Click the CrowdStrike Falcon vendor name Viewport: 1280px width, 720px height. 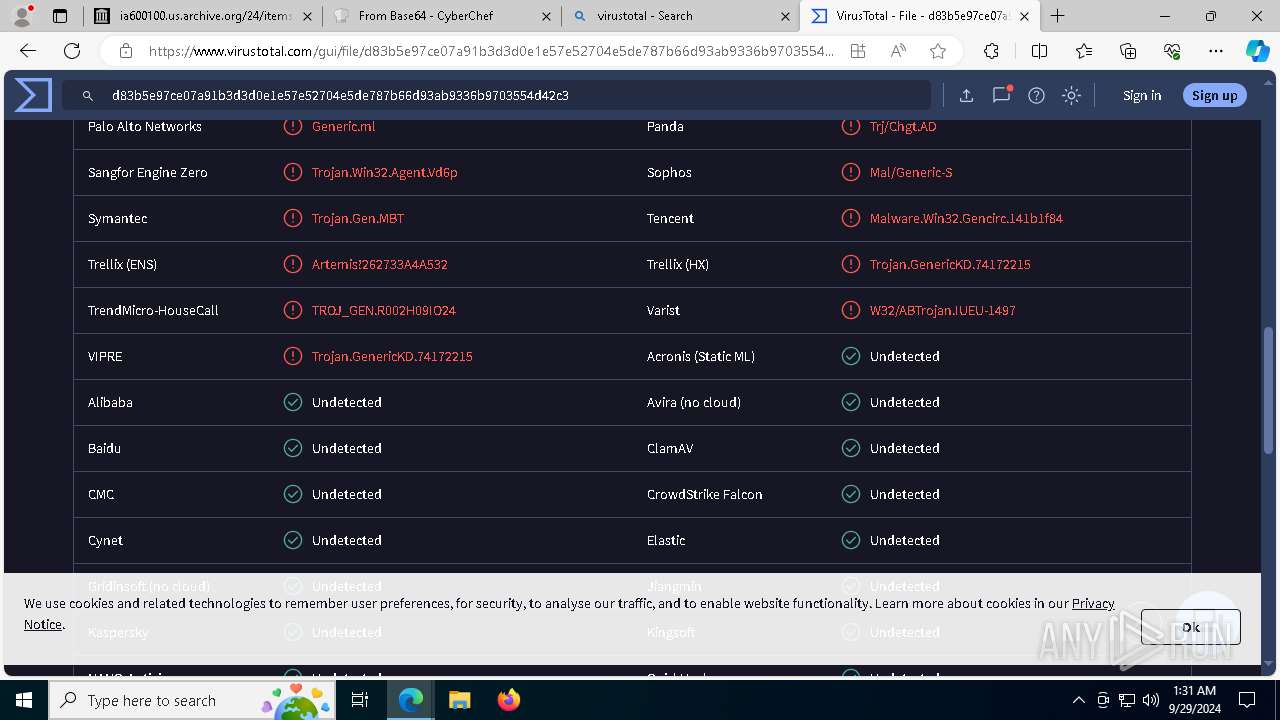coord(704,494)
